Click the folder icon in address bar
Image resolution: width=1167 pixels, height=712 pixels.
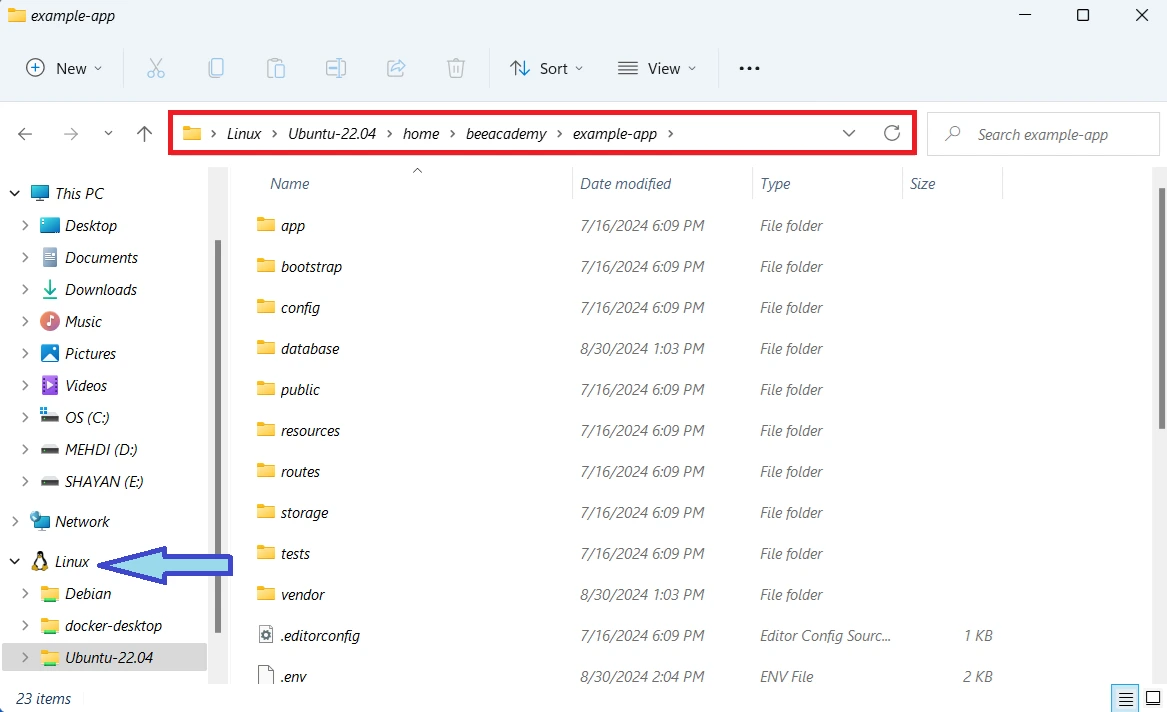pyautogui.click(x=192, y=133)
